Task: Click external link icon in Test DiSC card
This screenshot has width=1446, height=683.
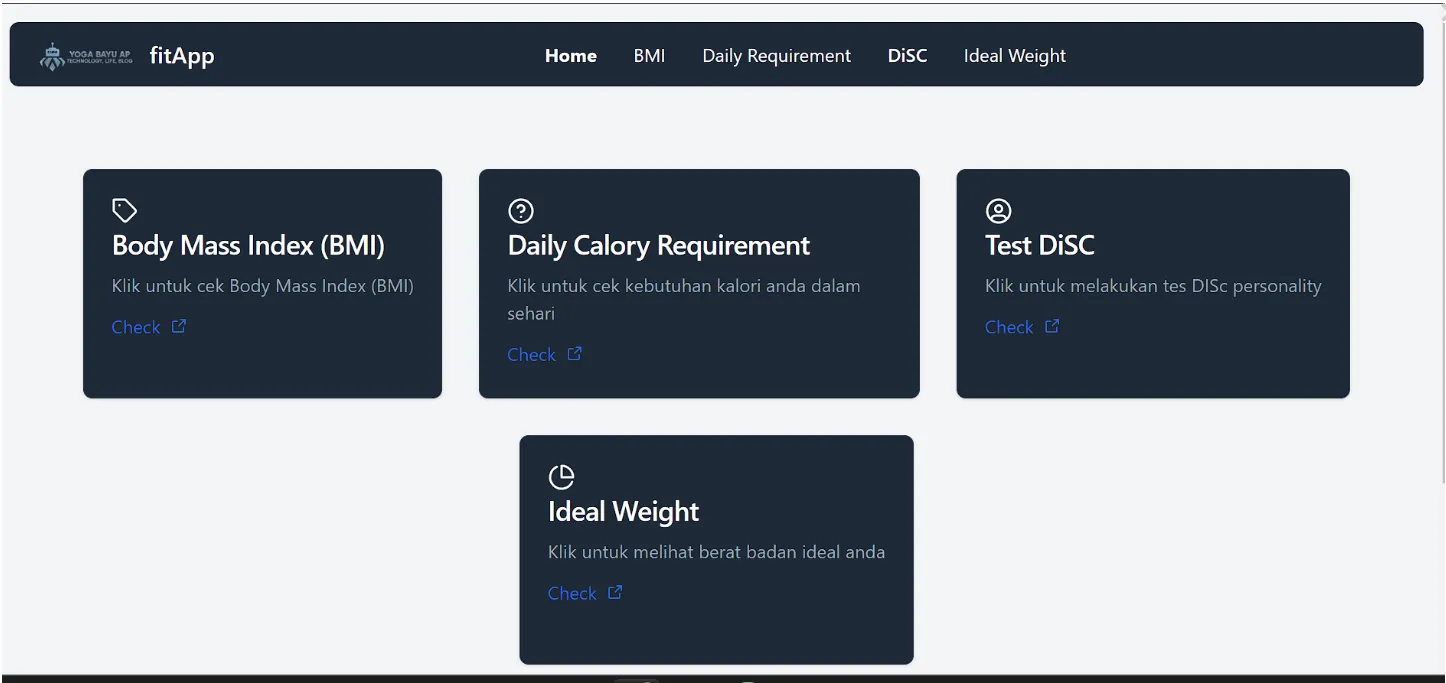Action: [x=1052, y=326]
